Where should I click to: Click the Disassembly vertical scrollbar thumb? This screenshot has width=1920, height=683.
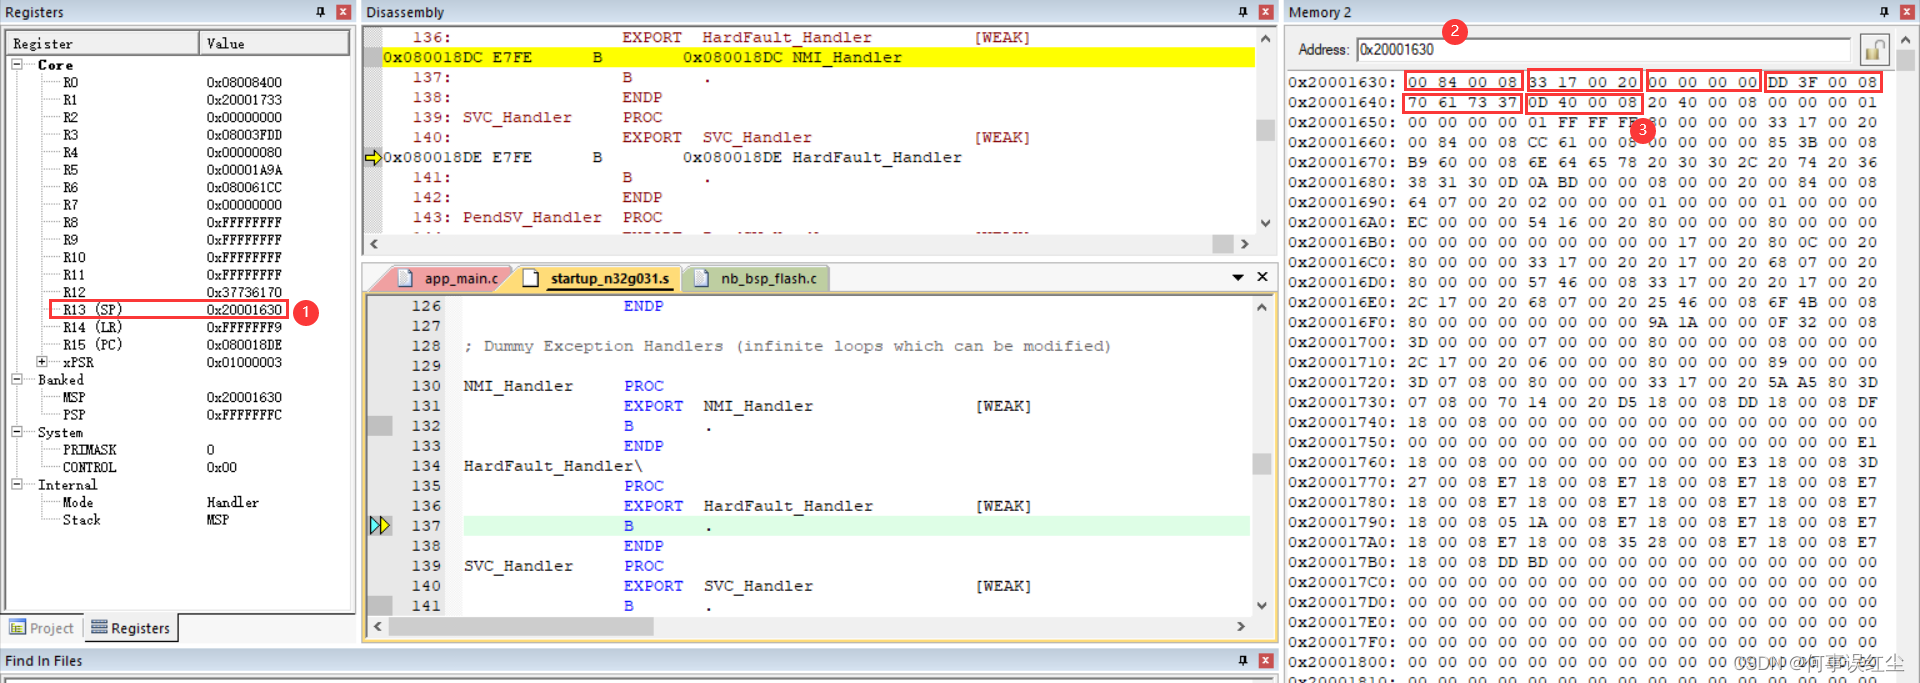pyautogui.click(x=1265, y=130)
